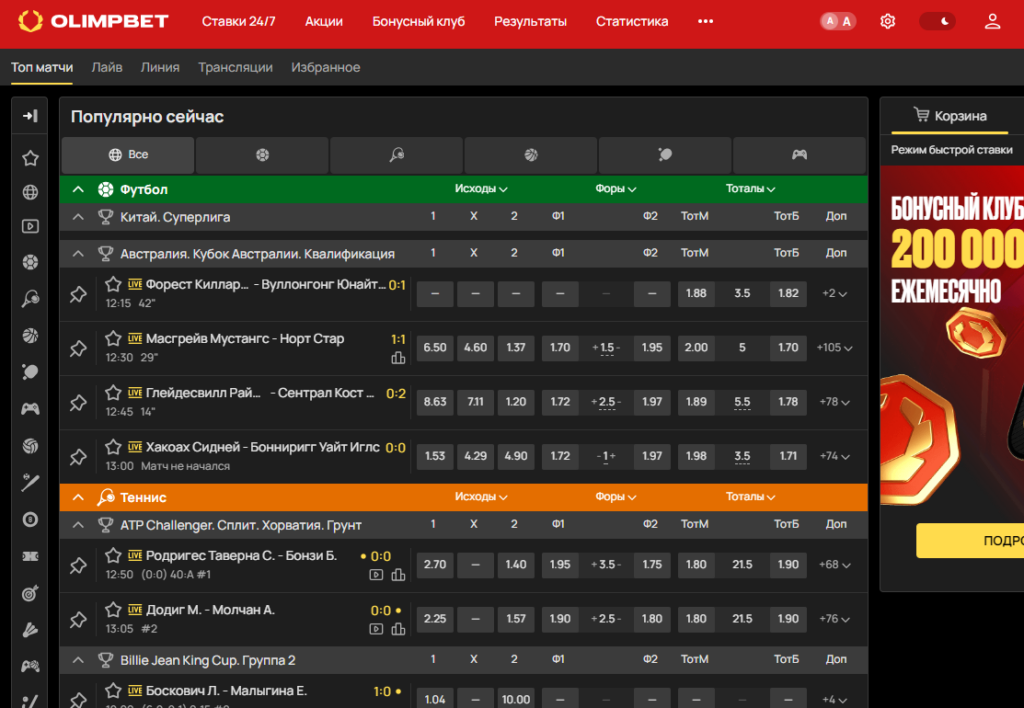Open more header menu items ellipsis
Image resolution: width=1024 pixels, height=708 pixels.
click(x=705, y=22)
